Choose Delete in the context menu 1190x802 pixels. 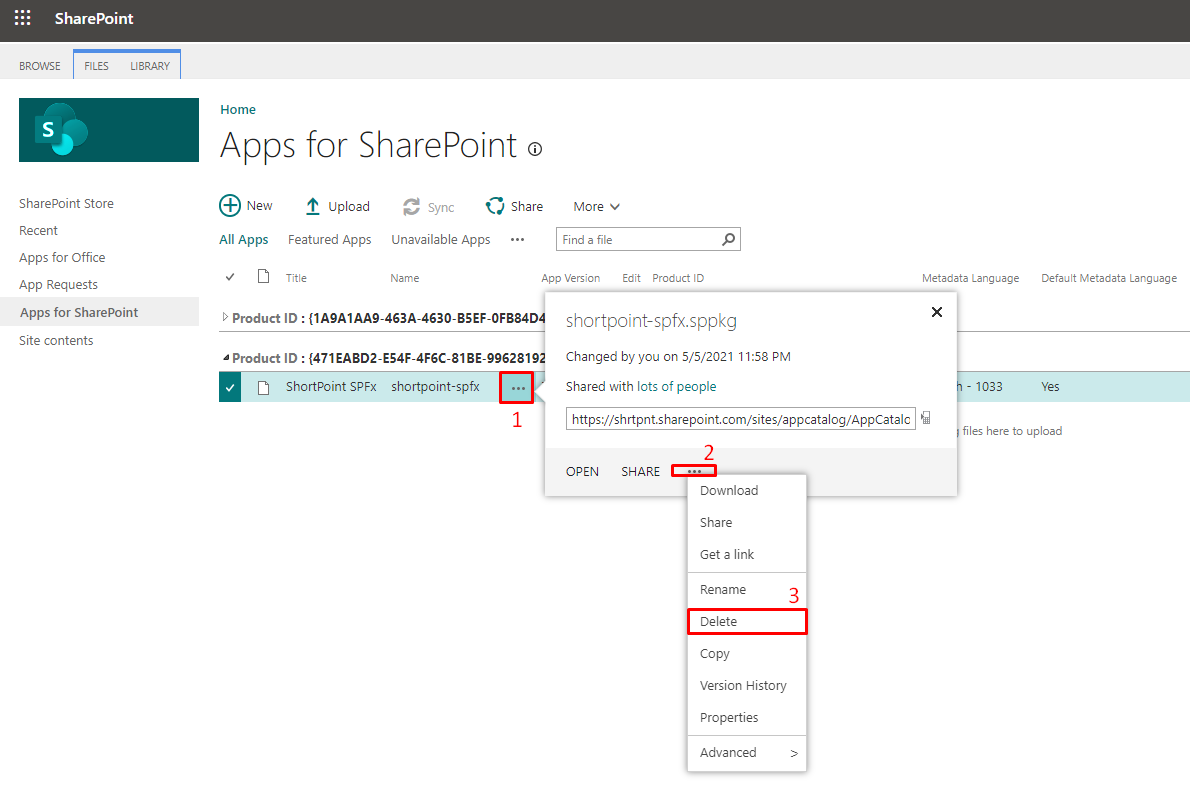[x=747, y=621]
